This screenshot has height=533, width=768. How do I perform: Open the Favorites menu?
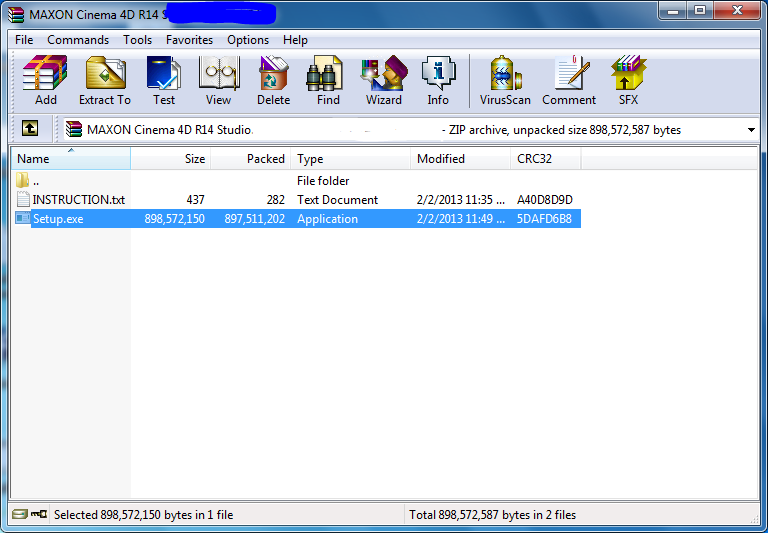[x=189, y=40]
